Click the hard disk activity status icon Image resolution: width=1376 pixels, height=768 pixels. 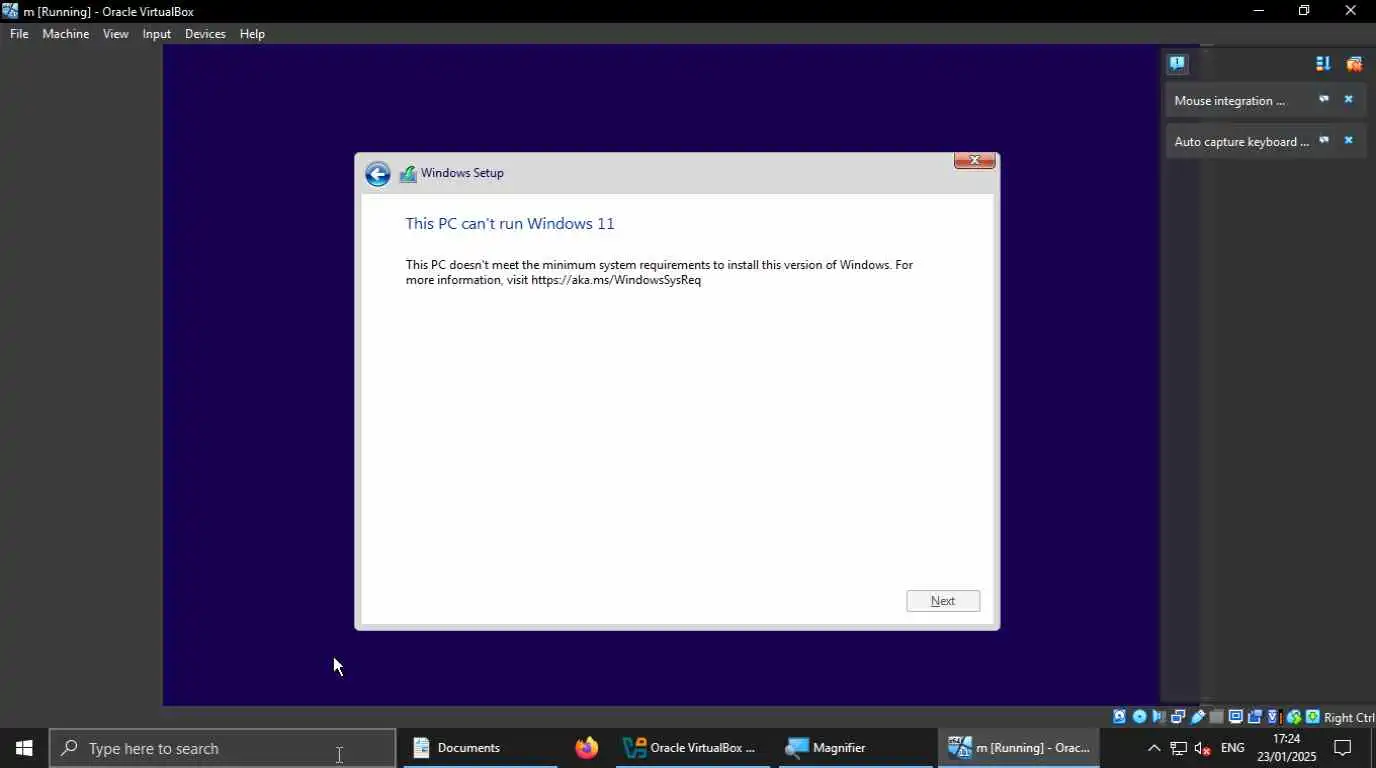1120,717
